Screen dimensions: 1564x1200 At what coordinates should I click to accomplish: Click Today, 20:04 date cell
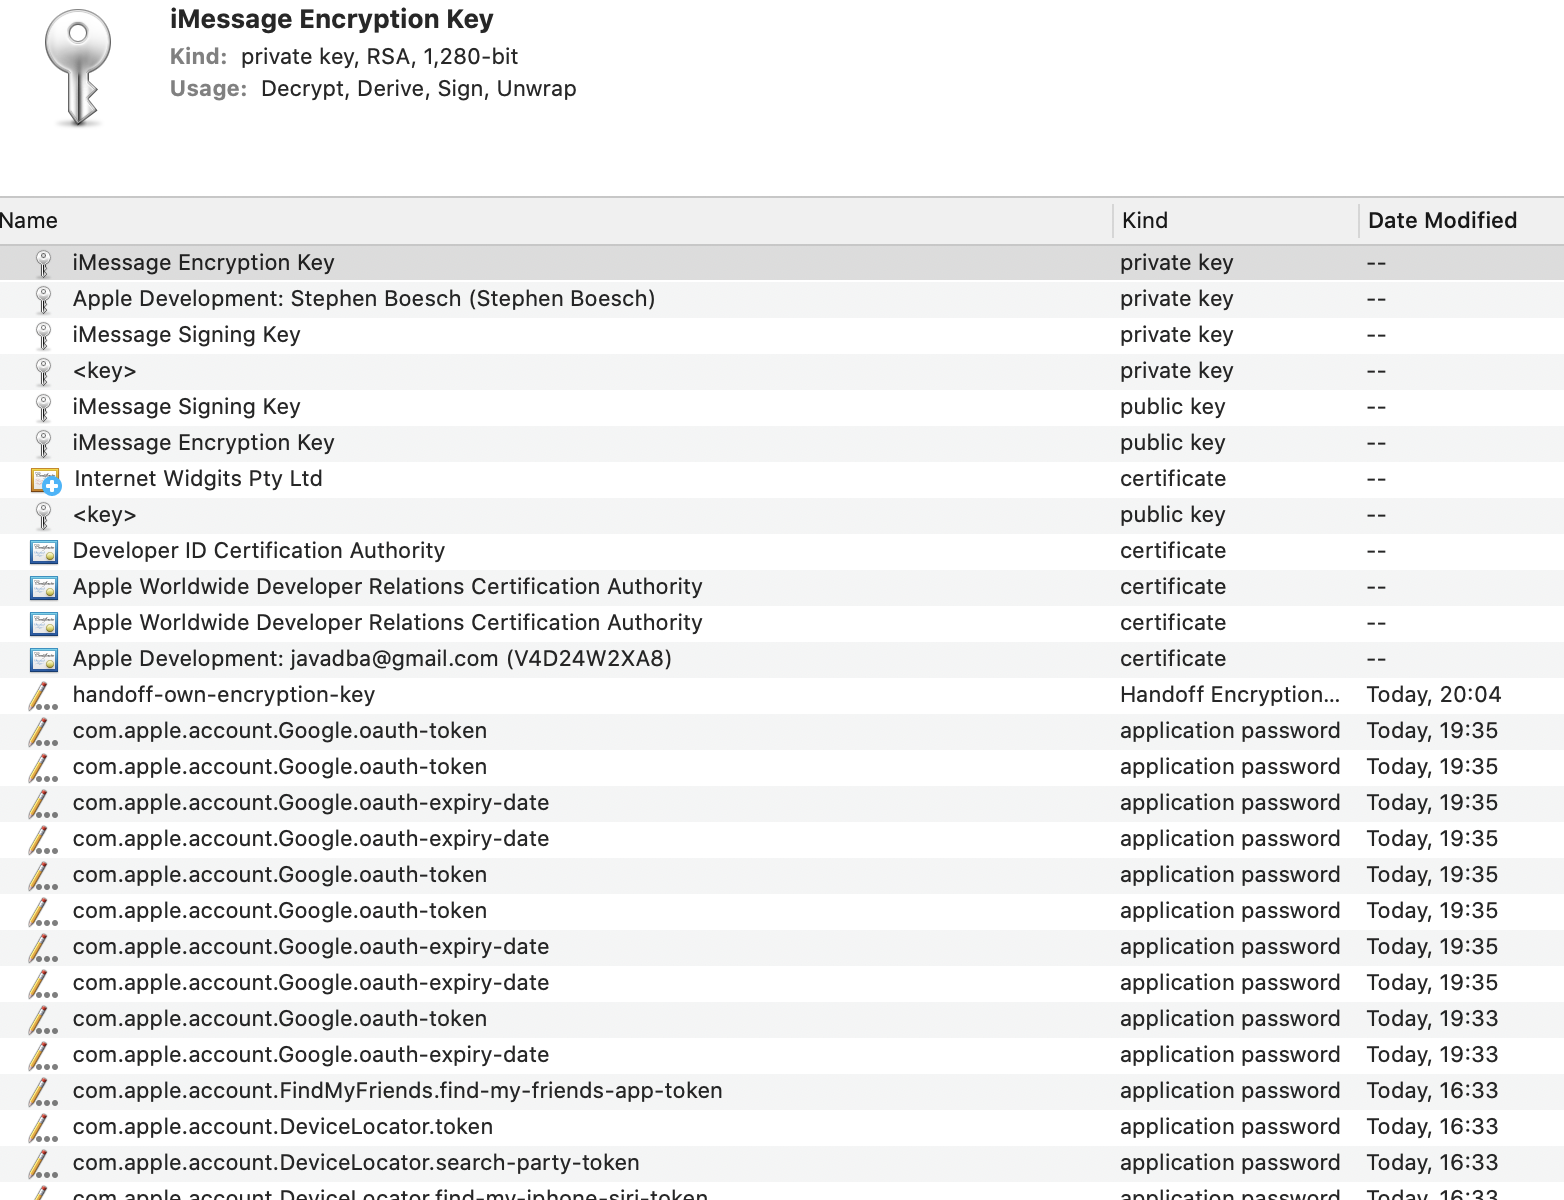click(1434, 695)
